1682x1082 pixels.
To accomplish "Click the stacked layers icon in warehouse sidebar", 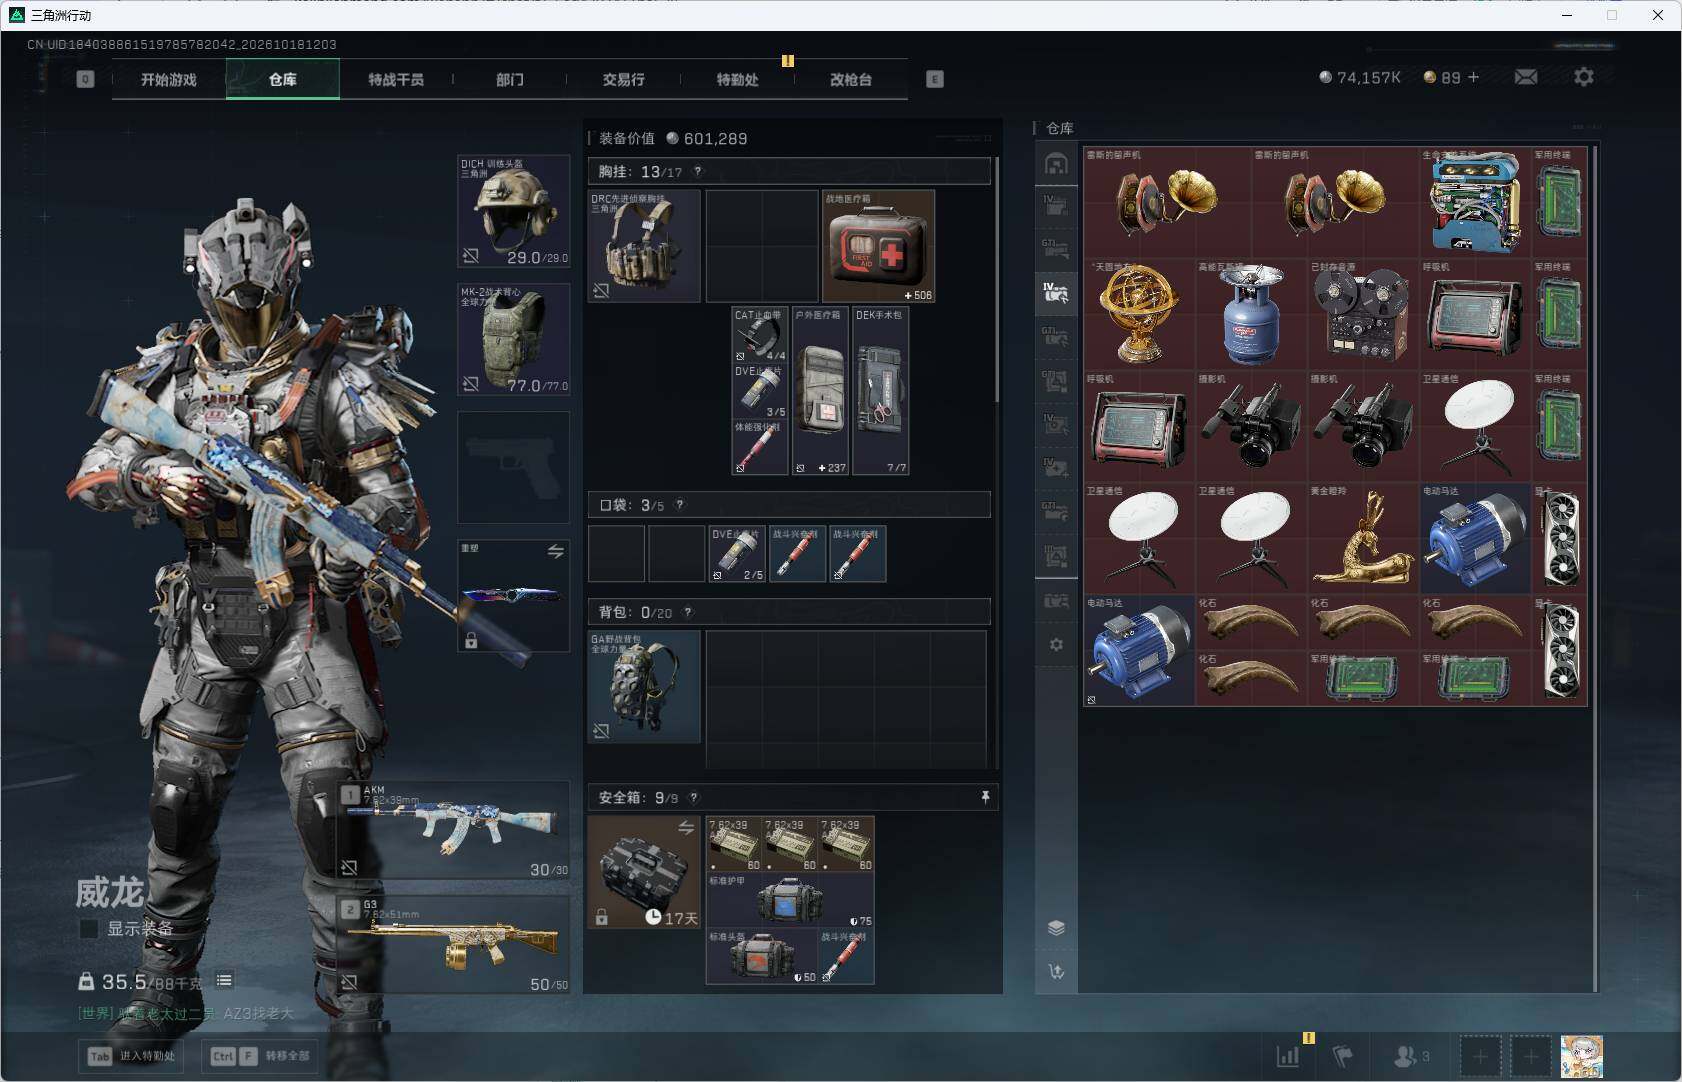I will pos(1056,928).
